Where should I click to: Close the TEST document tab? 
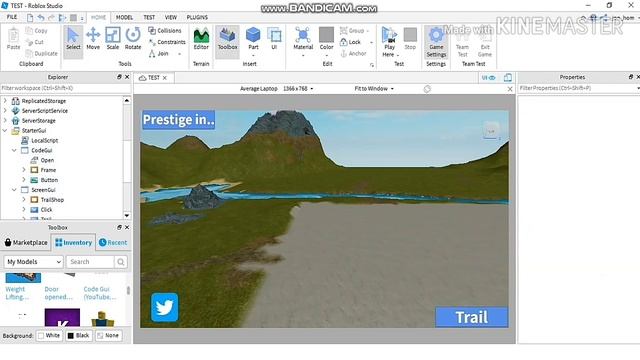coord(165,78)
